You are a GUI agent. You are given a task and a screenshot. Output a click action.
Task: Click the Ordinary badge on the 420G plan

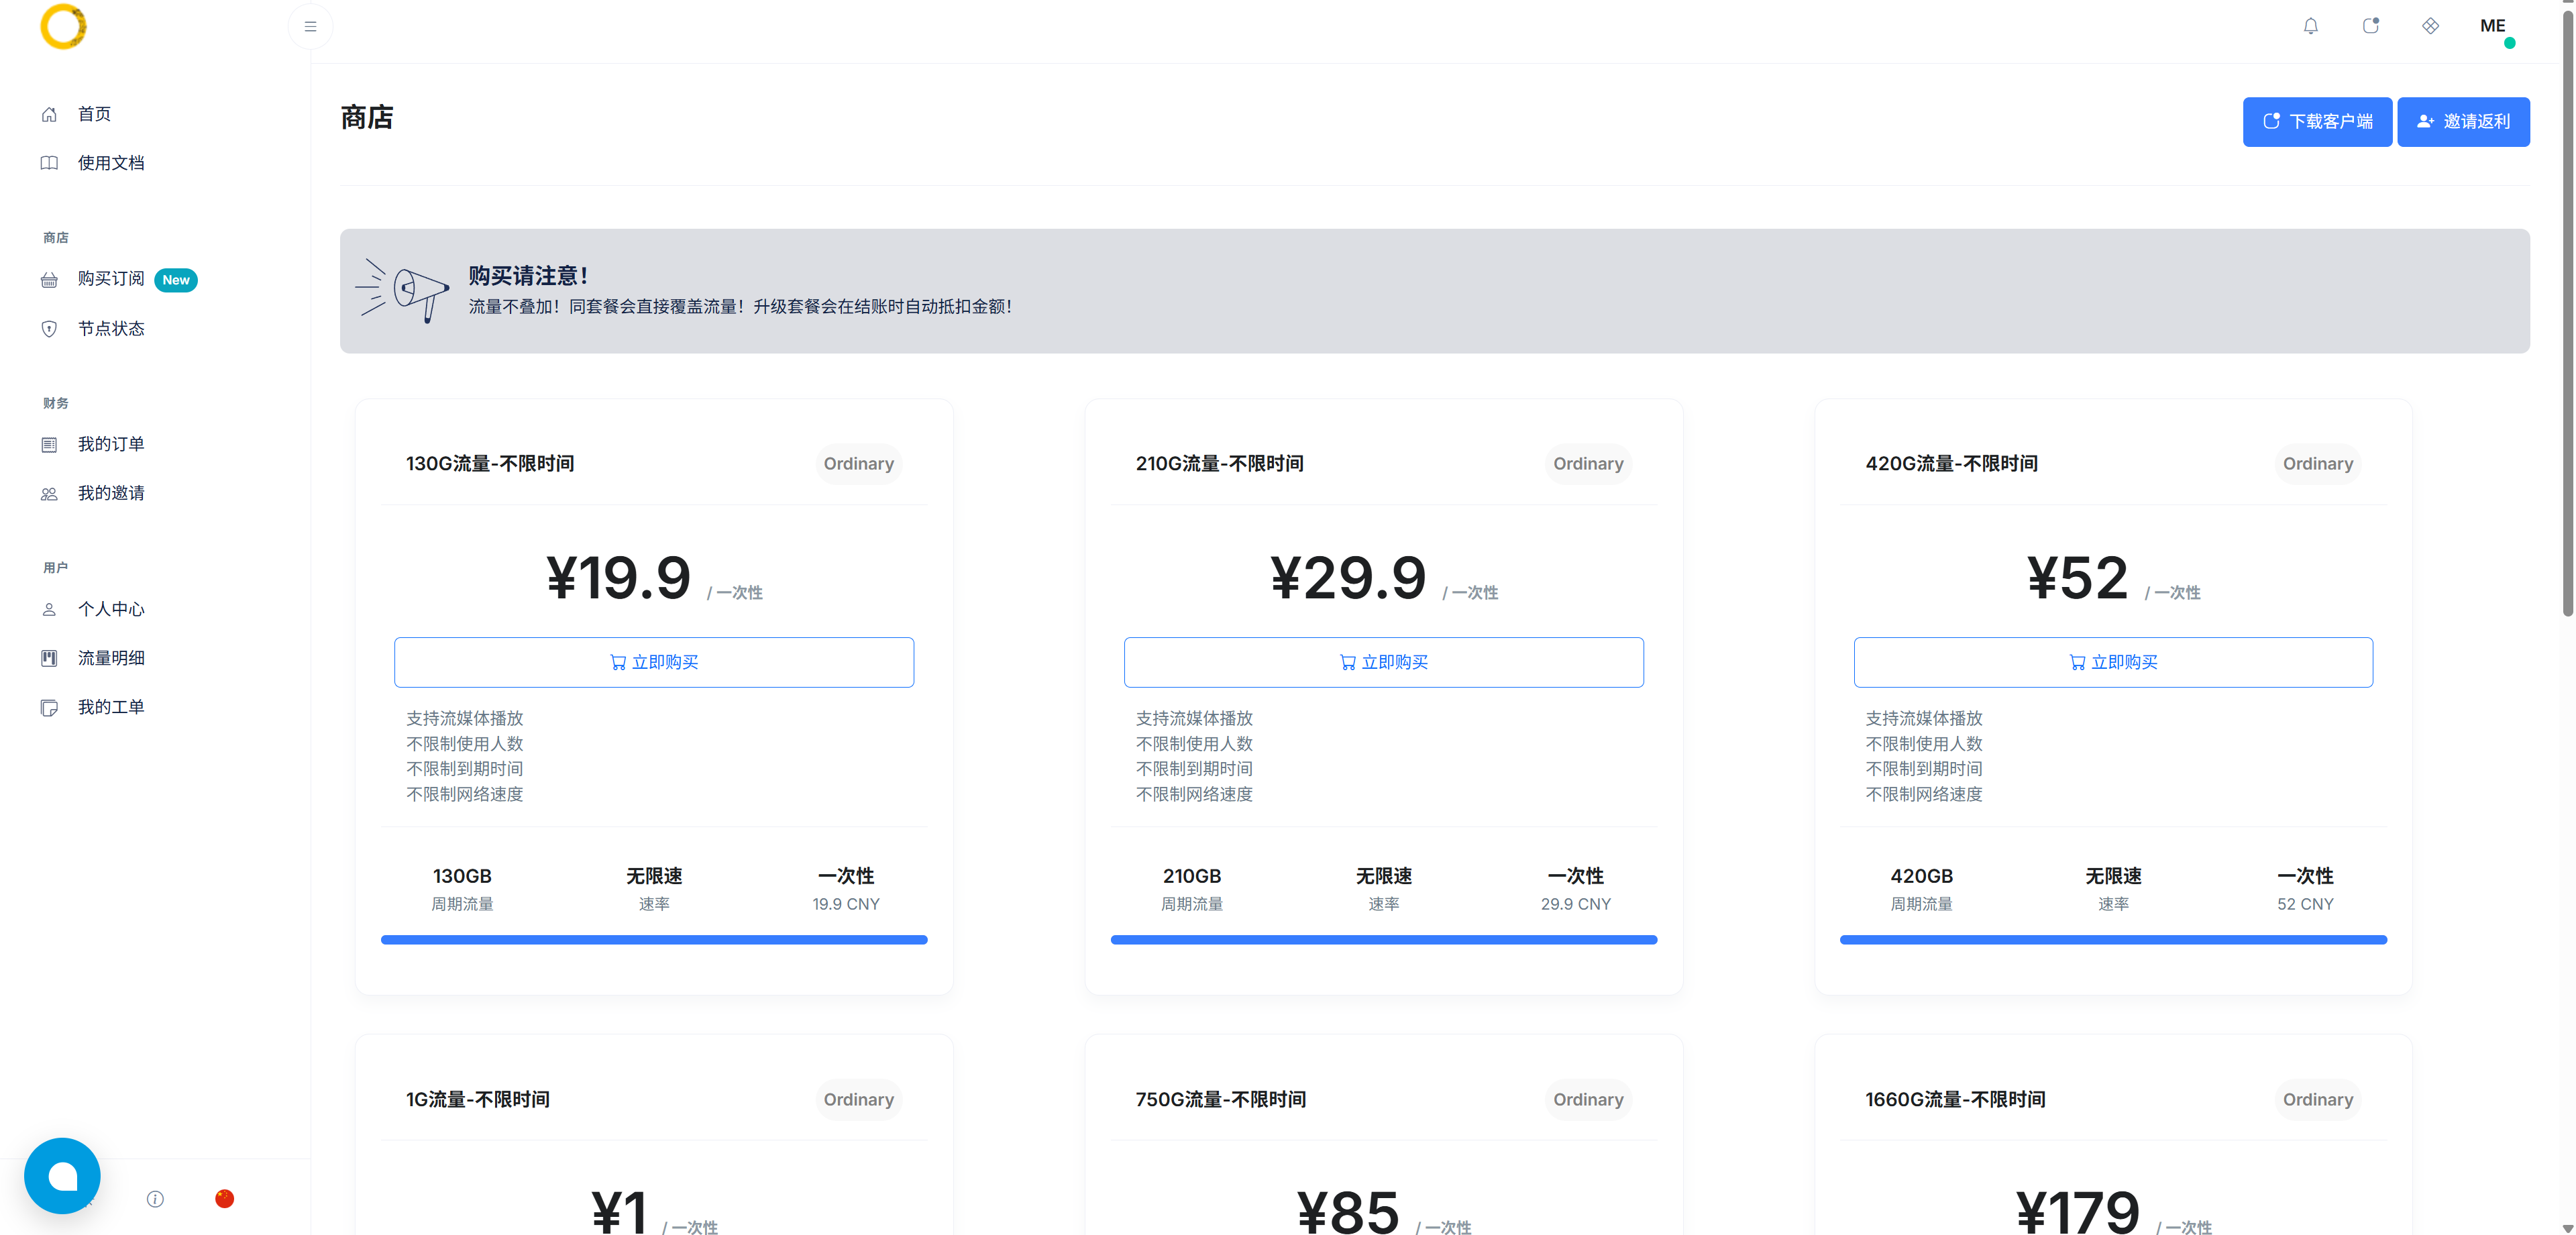click(2317, 464)
